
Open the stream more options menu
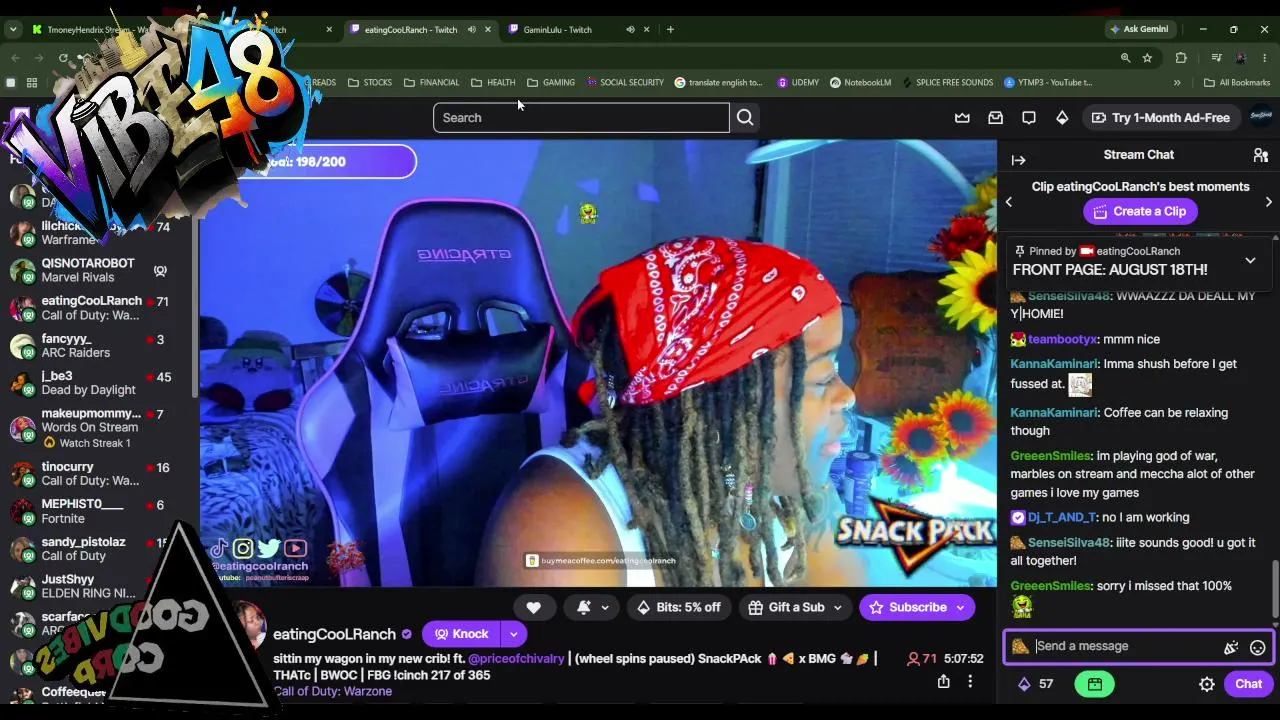969,681
